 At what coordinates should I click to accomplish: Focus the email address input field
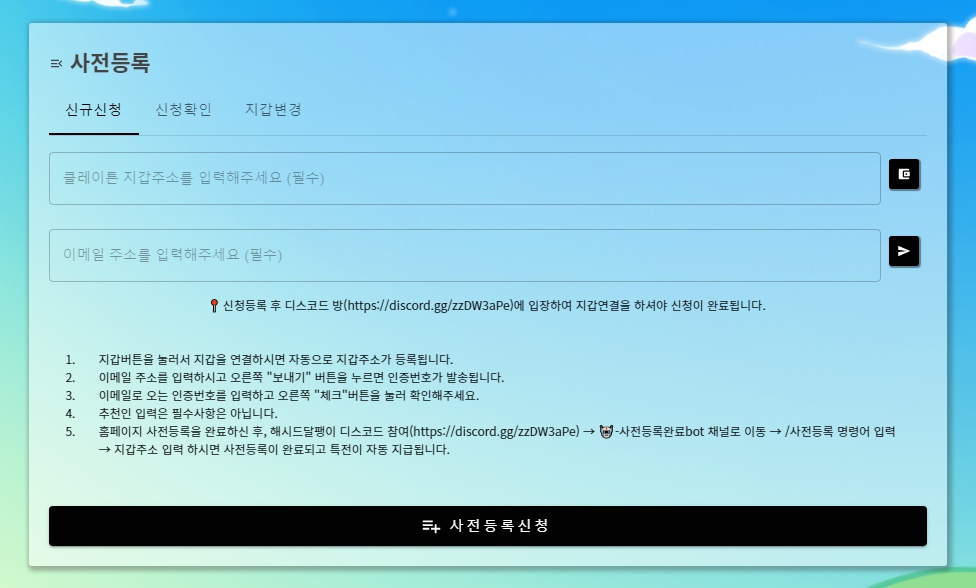(465, 256)
